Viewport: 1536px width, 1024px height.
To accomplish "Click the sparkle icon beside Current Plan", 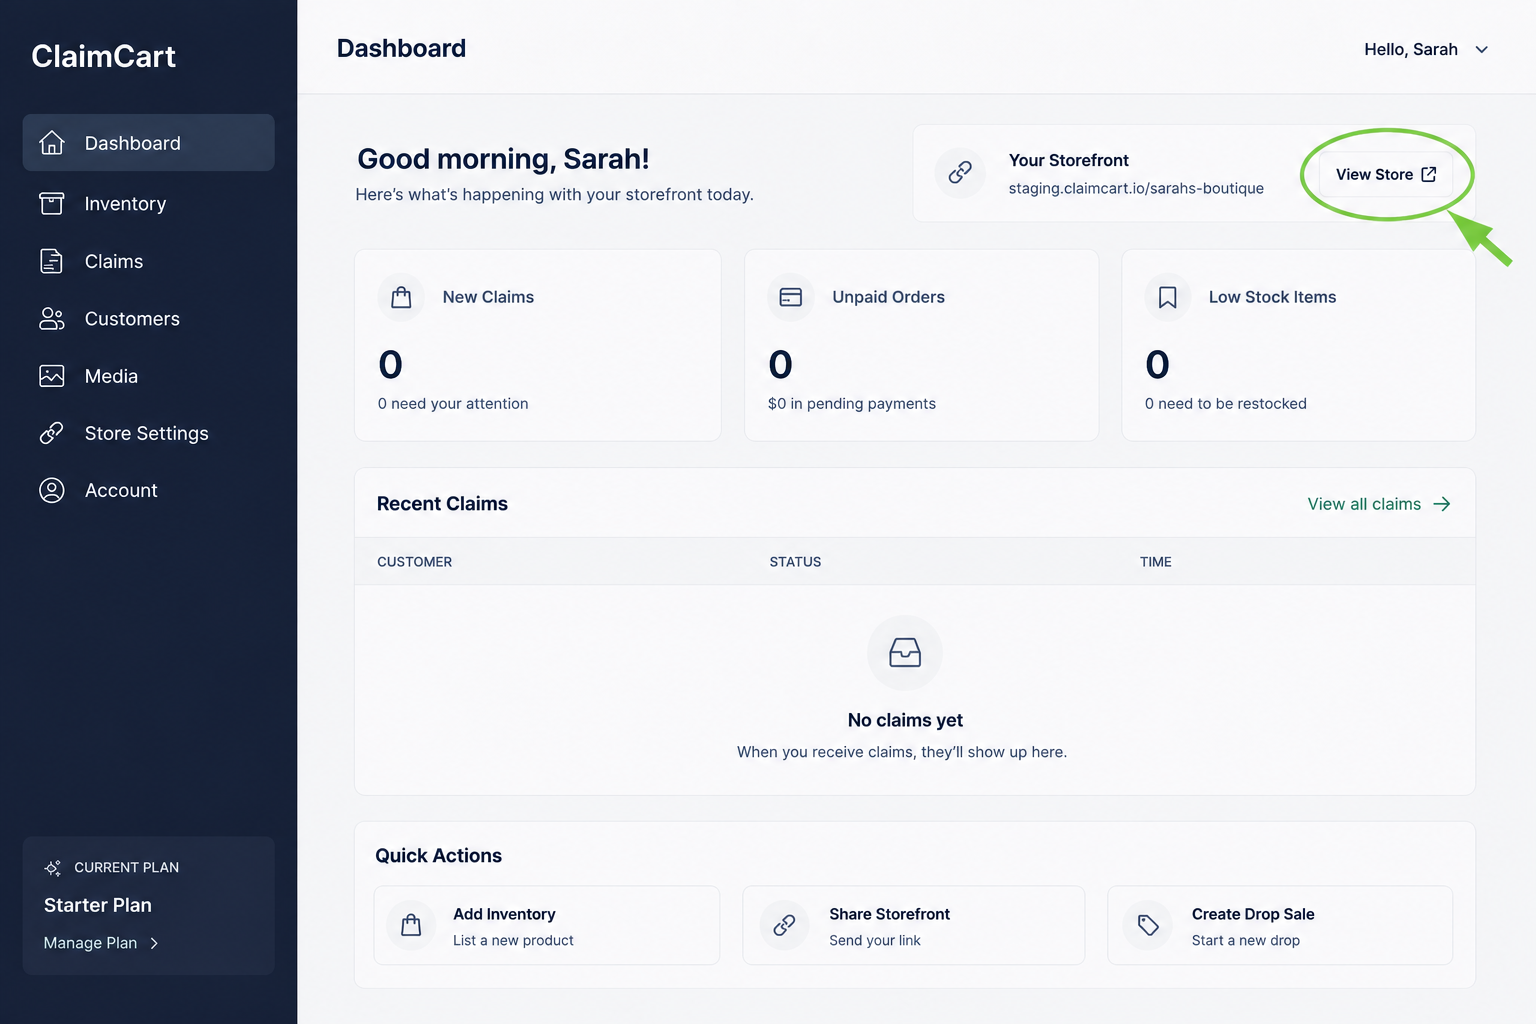I will [x=53, y=868].
